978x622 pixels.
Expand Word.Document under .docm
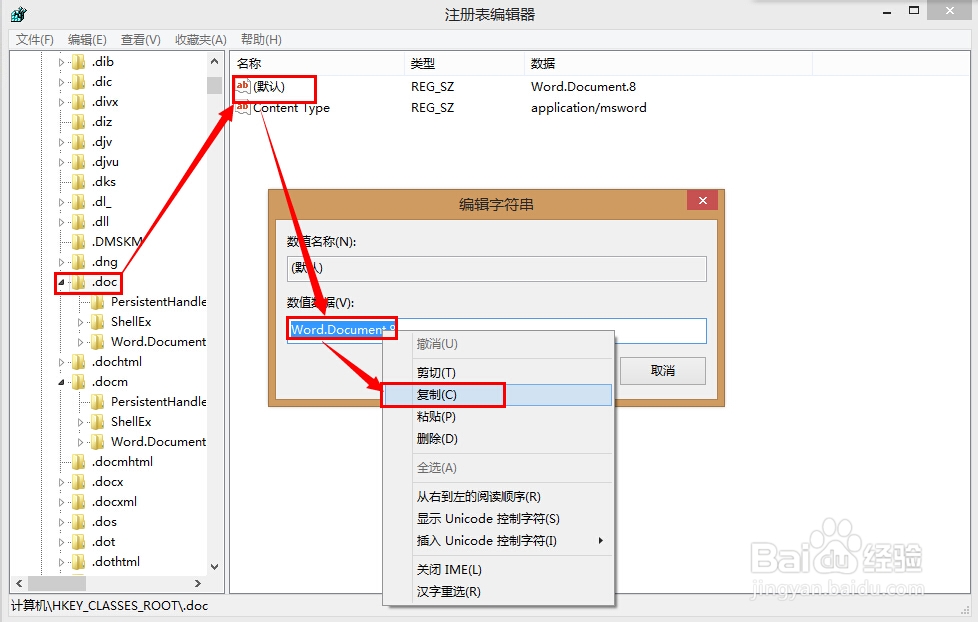coord(80,442)
